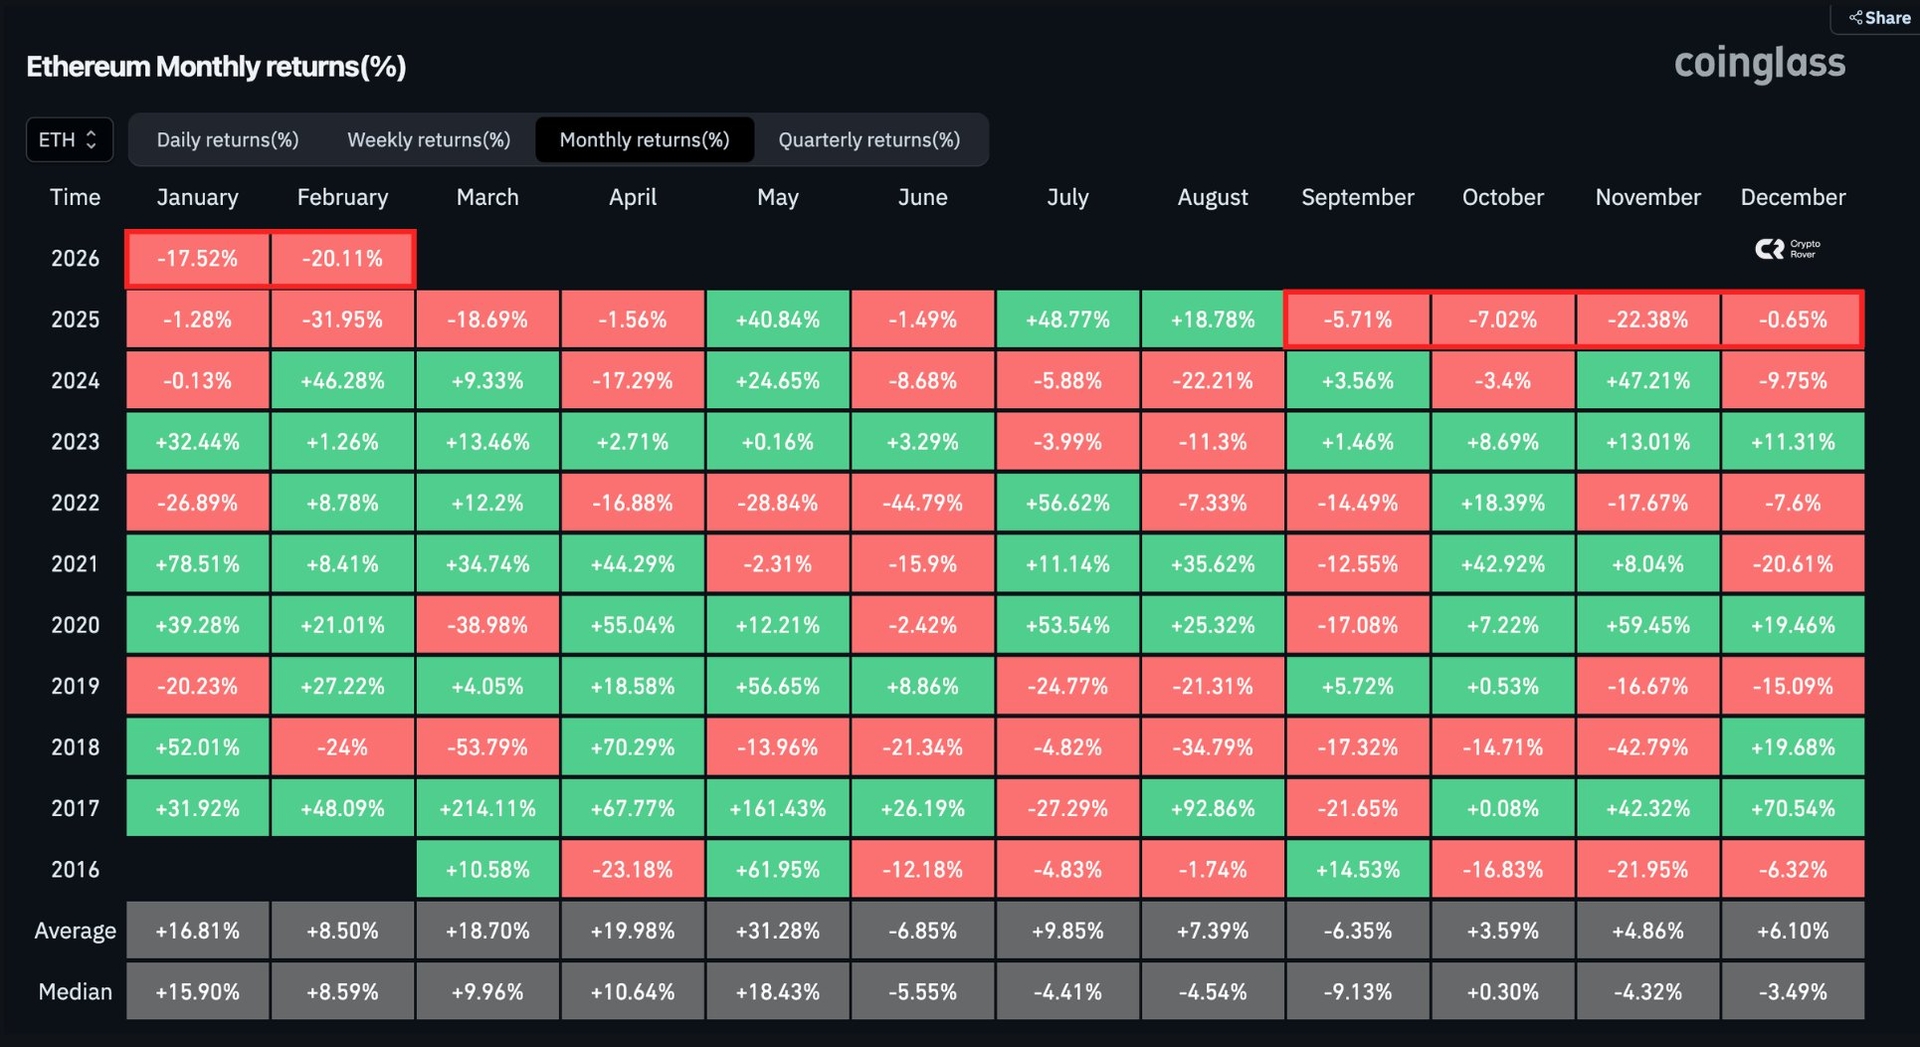Select the Monthly returns(%) tab

coord(644,140)
